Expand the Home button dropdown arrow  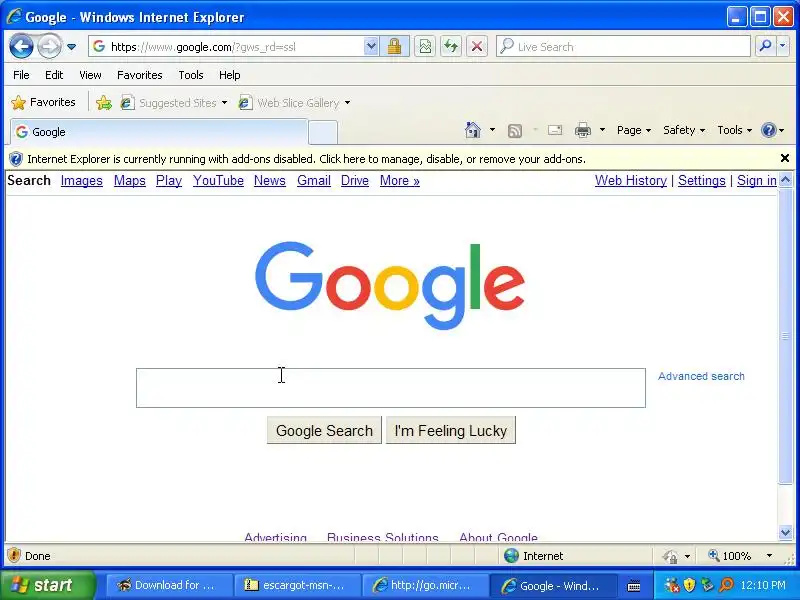492,130
